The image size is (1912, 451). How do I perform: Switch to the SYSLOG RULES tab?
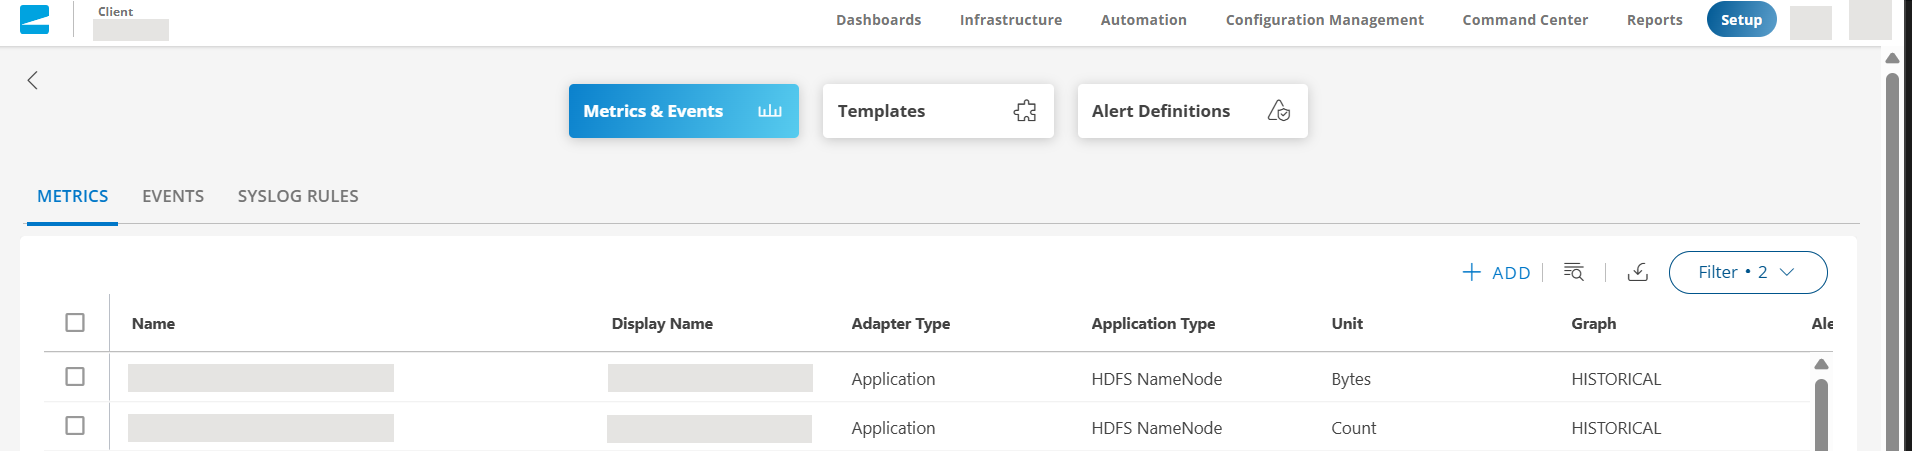298,196
